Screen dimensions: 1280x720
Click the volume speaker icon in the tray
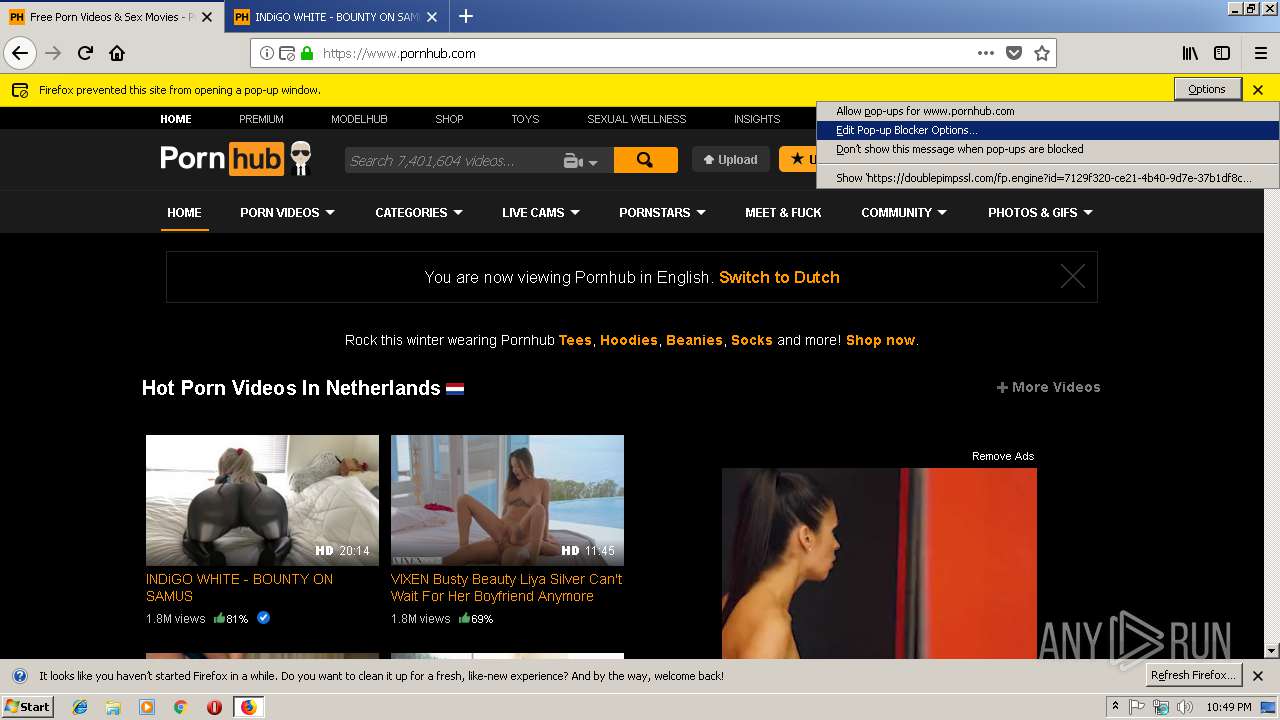1184,707
